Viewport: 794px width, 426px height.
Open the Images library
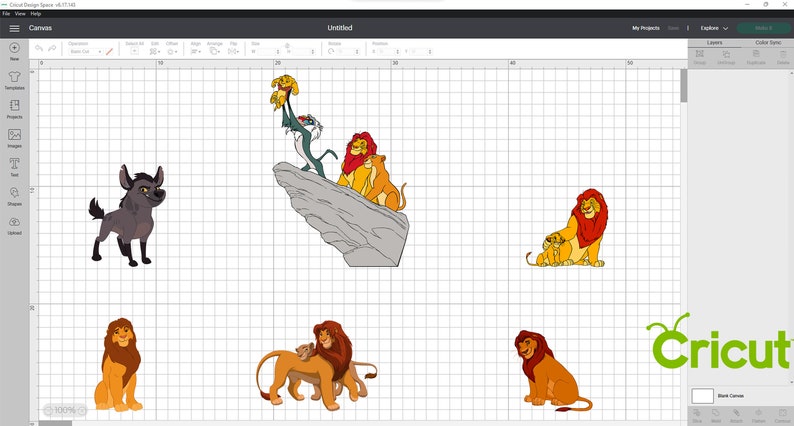(x=14, y=138)
